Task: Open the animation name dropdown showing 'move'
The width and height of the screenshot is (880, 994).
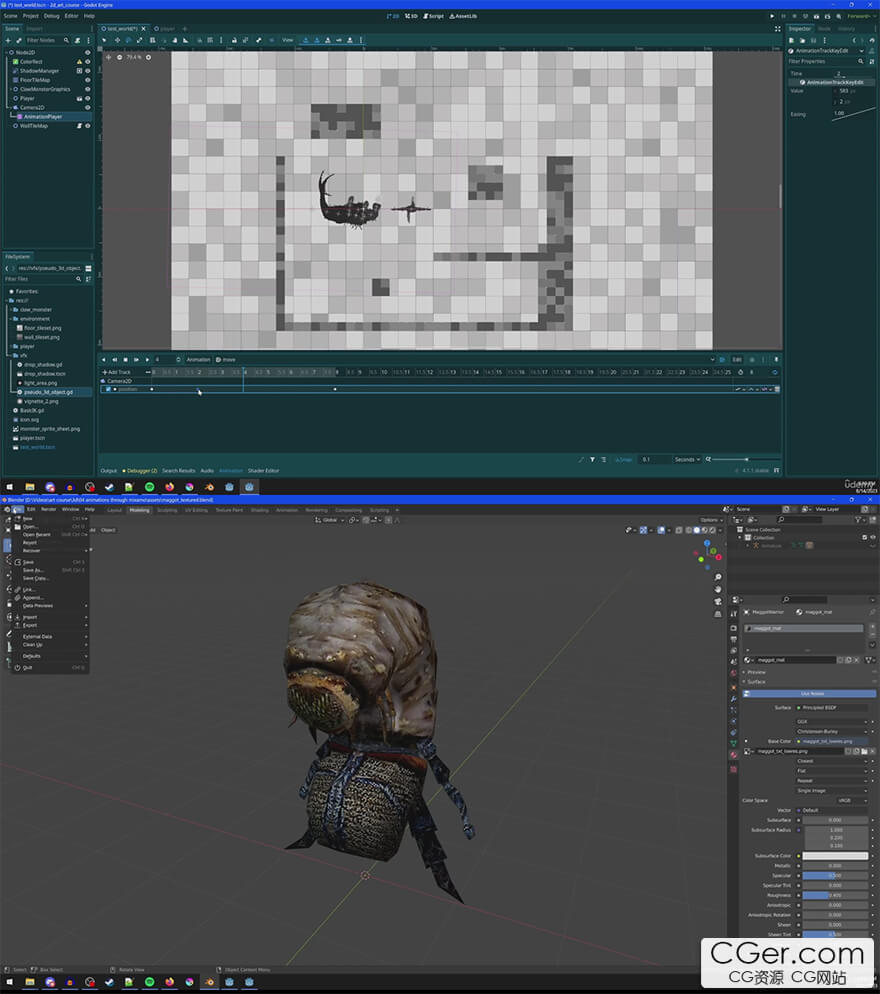Action: (465, 359)
